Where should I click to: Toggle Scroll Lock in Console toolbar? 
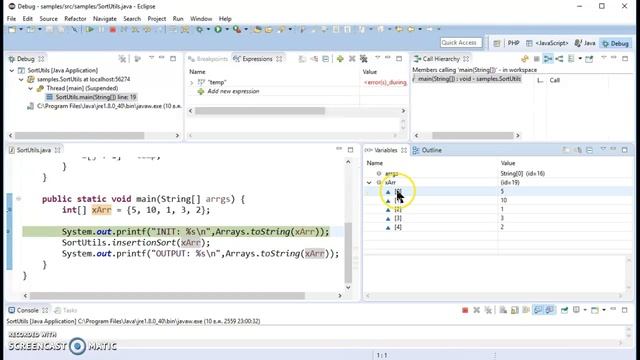[515, 310]
